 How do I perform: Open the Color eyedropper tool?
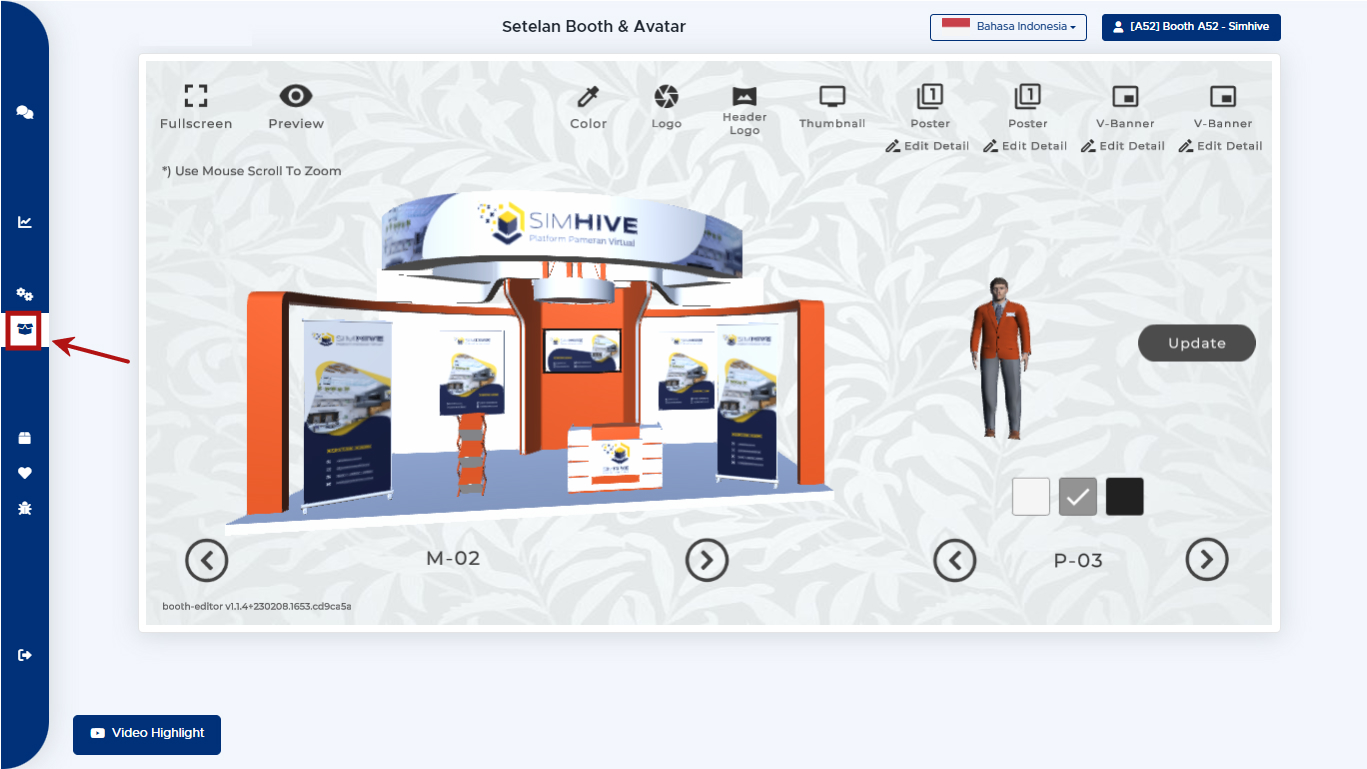[x=588, y=107]
